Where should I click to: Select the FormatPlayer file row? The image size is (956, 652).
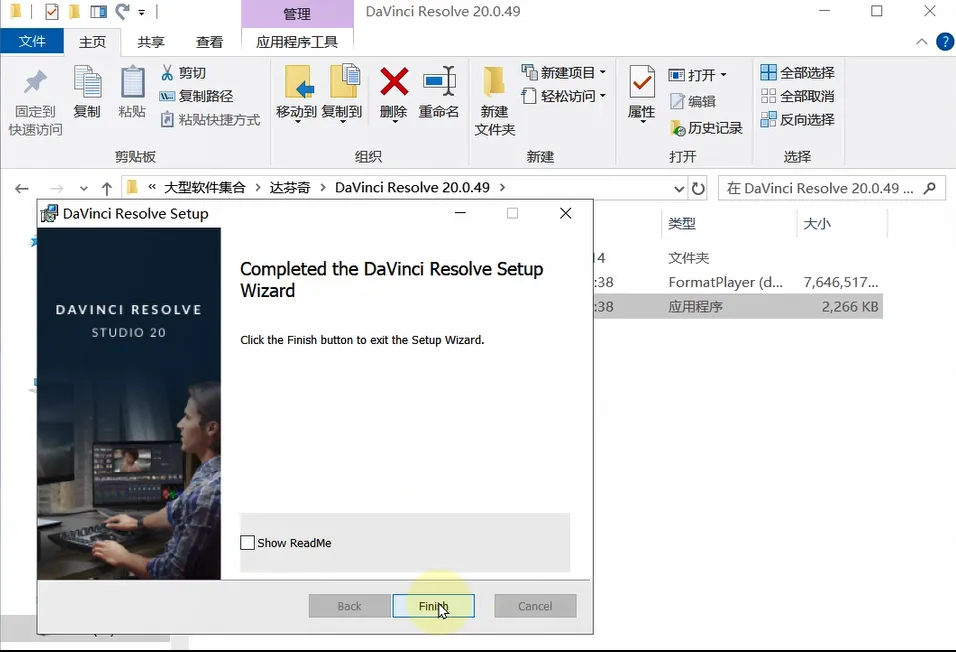pos(738,282)
